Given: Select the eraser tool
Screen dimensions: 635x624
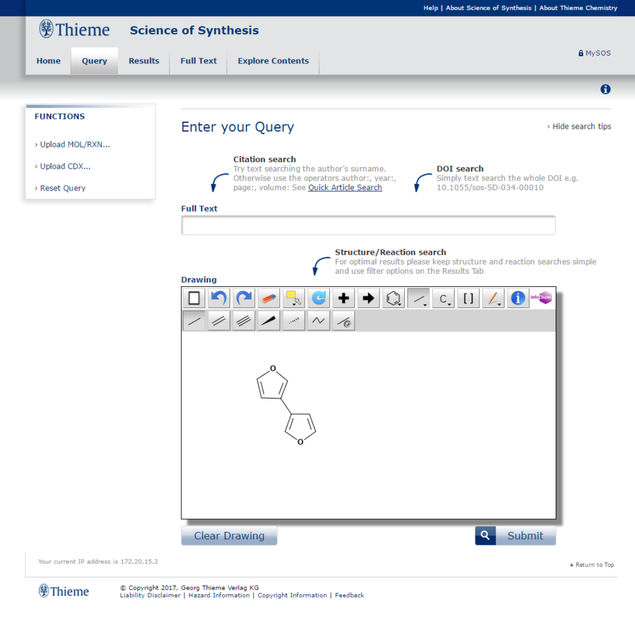Looking at the screenshot, I should point(269,298).
